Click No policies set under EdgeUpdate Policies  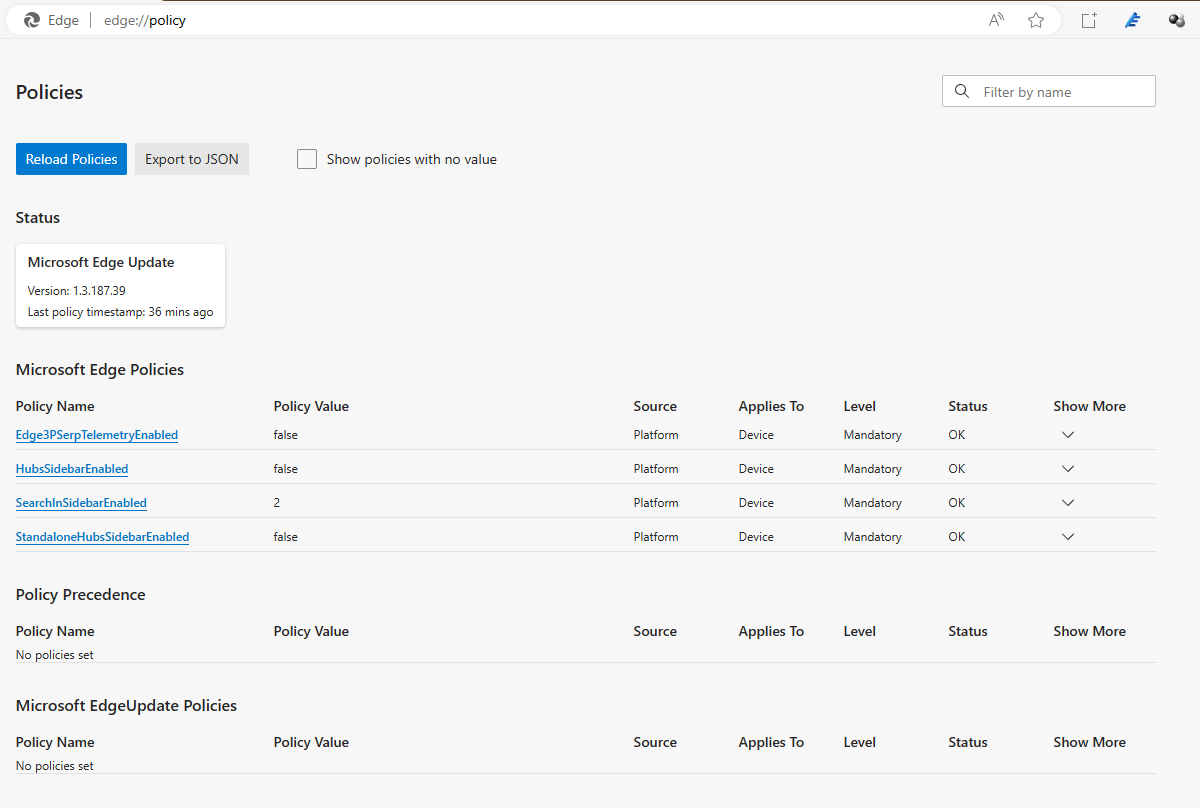pos(55,766)
